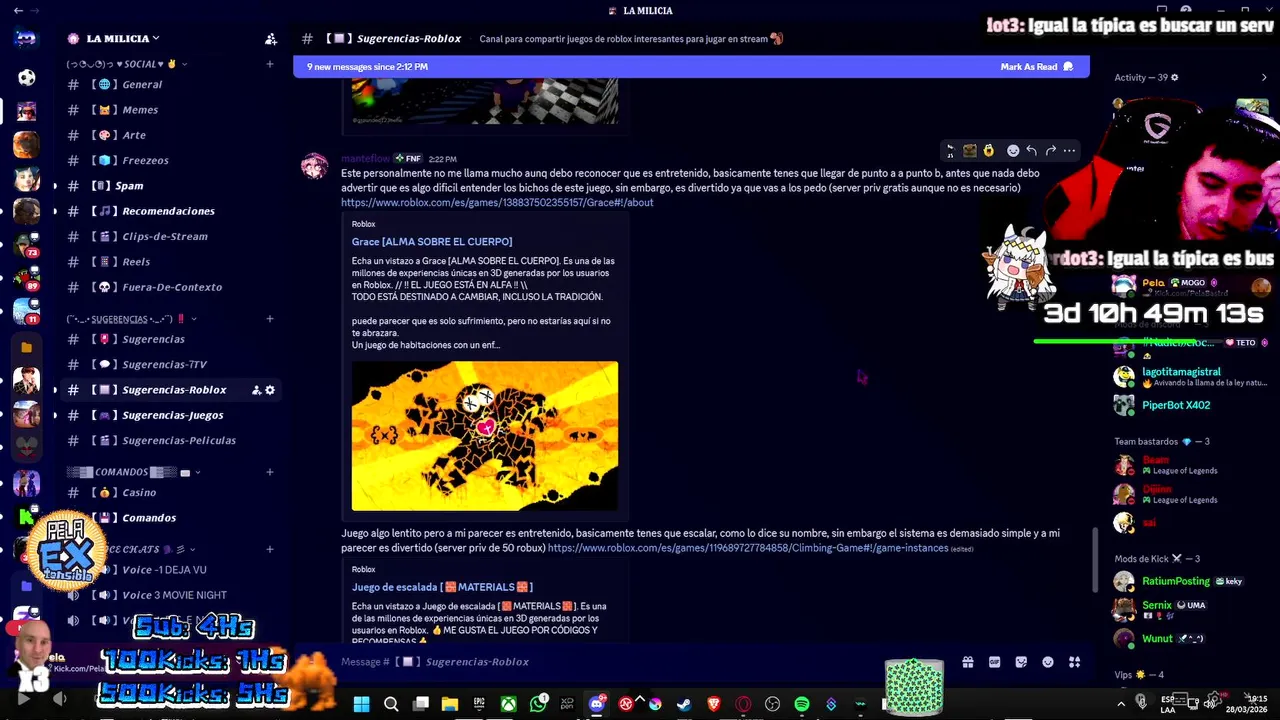The width and height of the screenshot is (1280, 720).
Task: Add channel to SOCIAL category plus icon
Action: (x=269, y=64)
